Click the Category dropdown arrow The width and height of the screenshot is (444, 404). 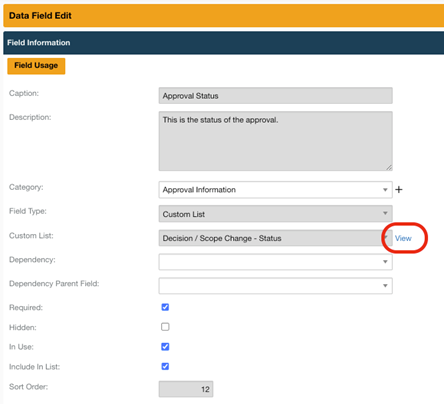[x=385, y=190]
